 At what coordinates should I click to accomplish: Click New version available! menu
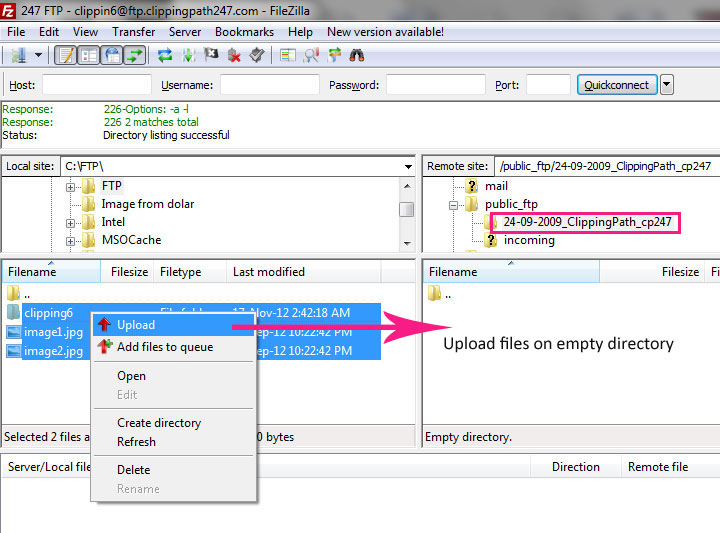tap(385, 32)
